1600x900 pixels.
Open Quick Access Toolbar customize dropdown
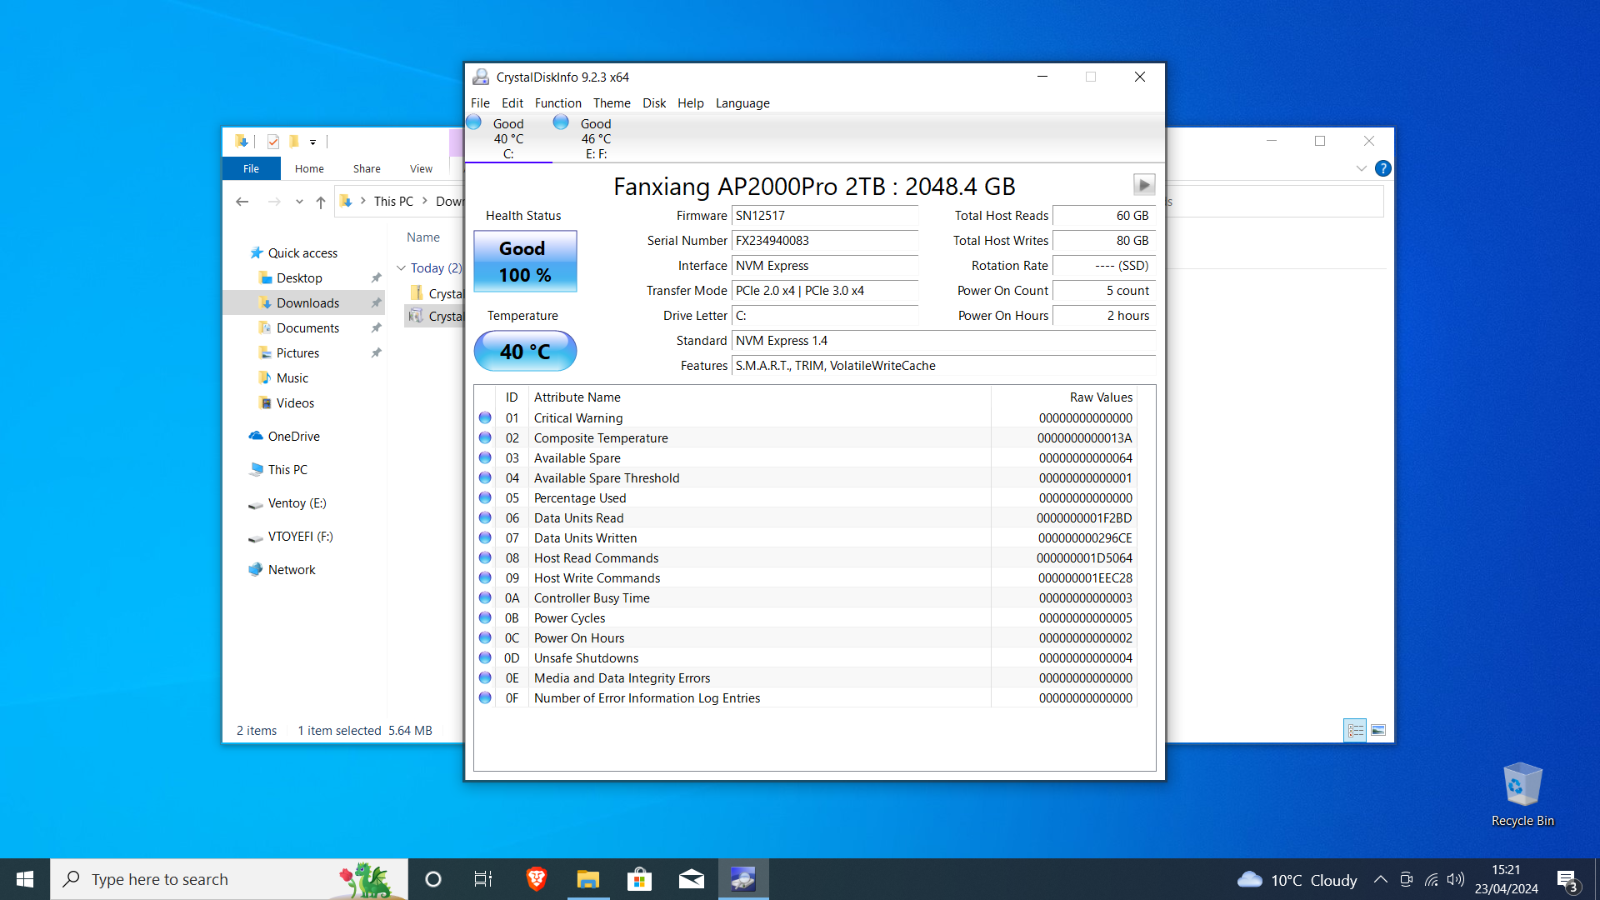313,142
